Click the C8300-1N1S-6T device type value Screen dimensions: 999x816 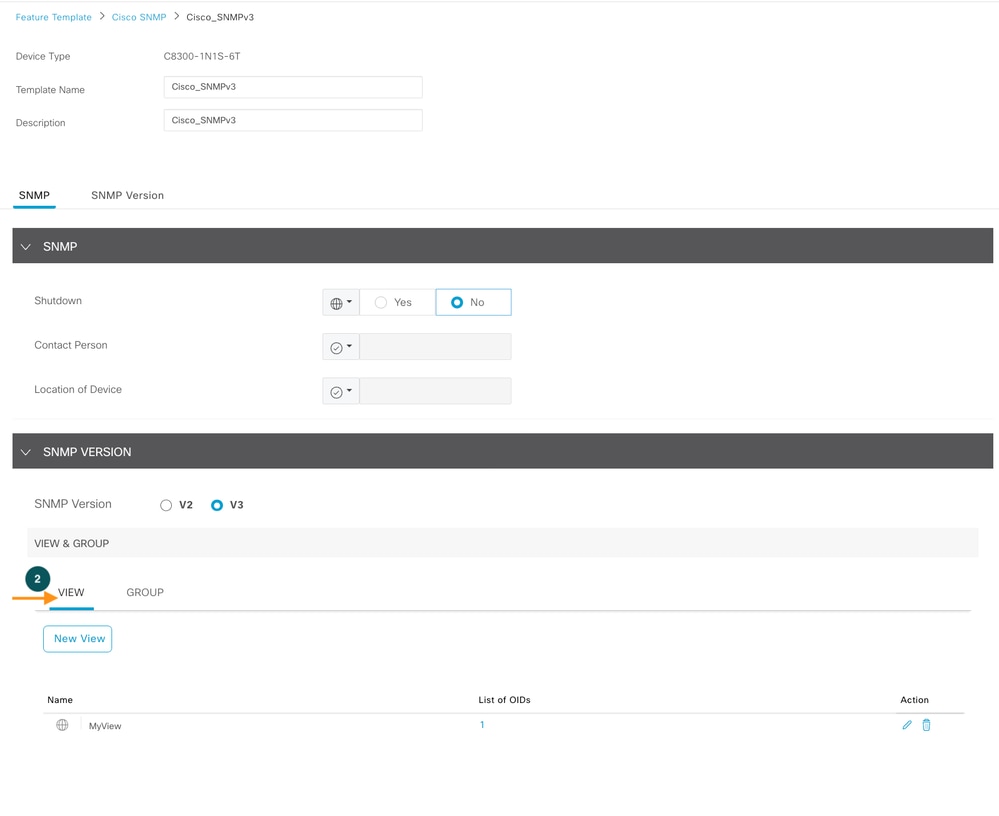[x=202, y=56]
